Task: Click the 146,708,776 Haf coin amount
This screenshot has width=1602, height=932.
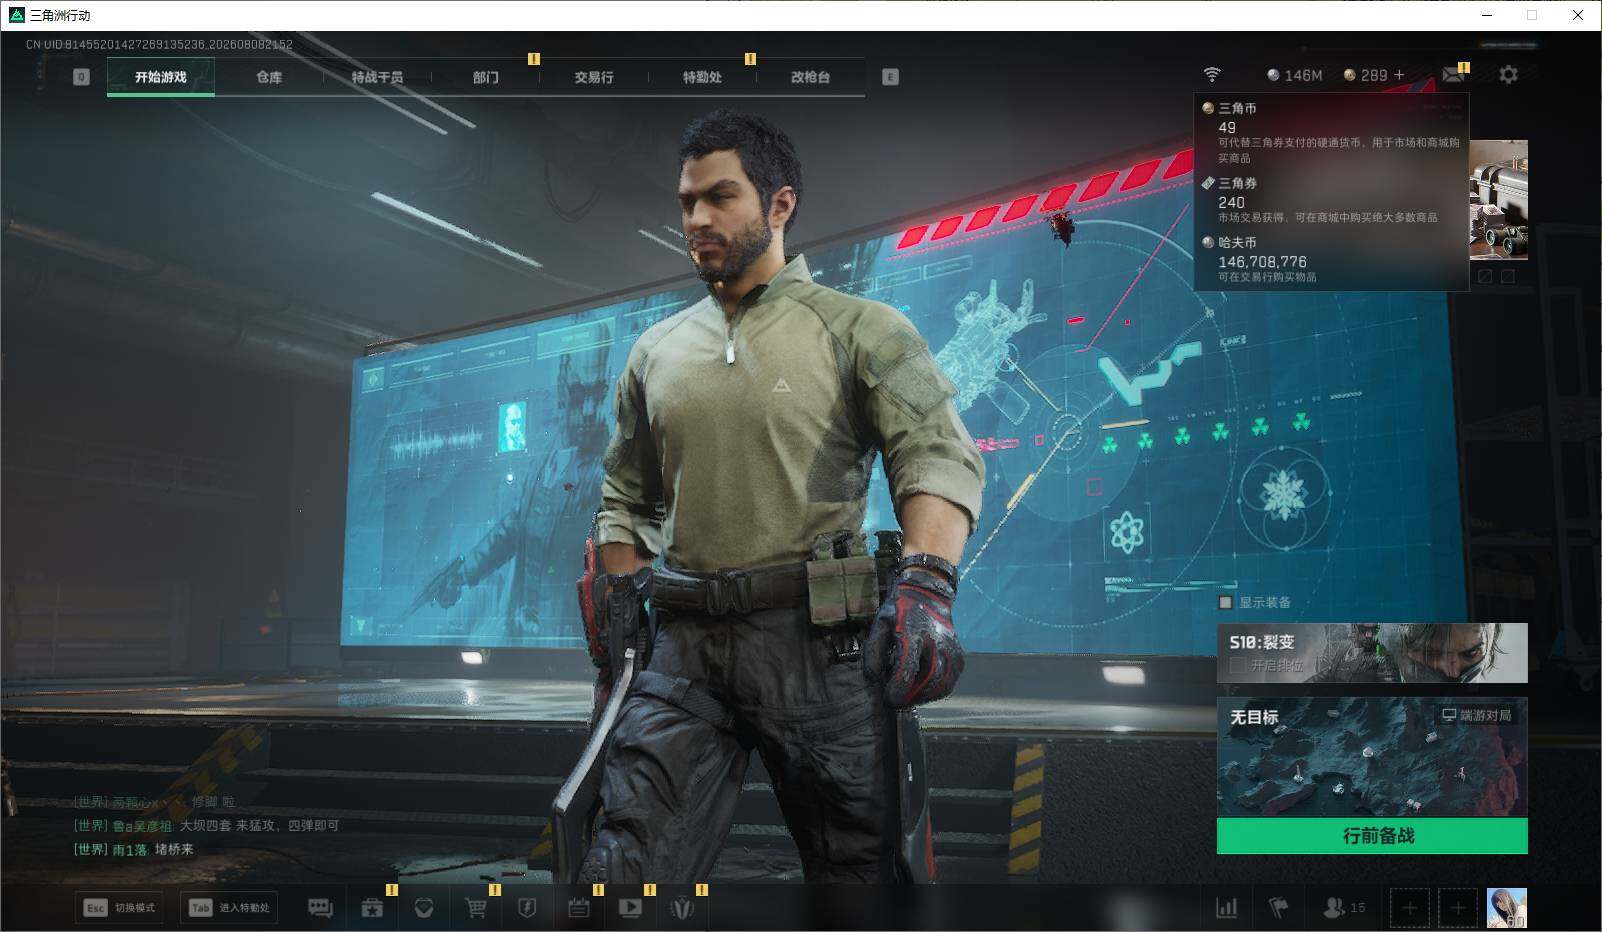Action: [1262, 262]
